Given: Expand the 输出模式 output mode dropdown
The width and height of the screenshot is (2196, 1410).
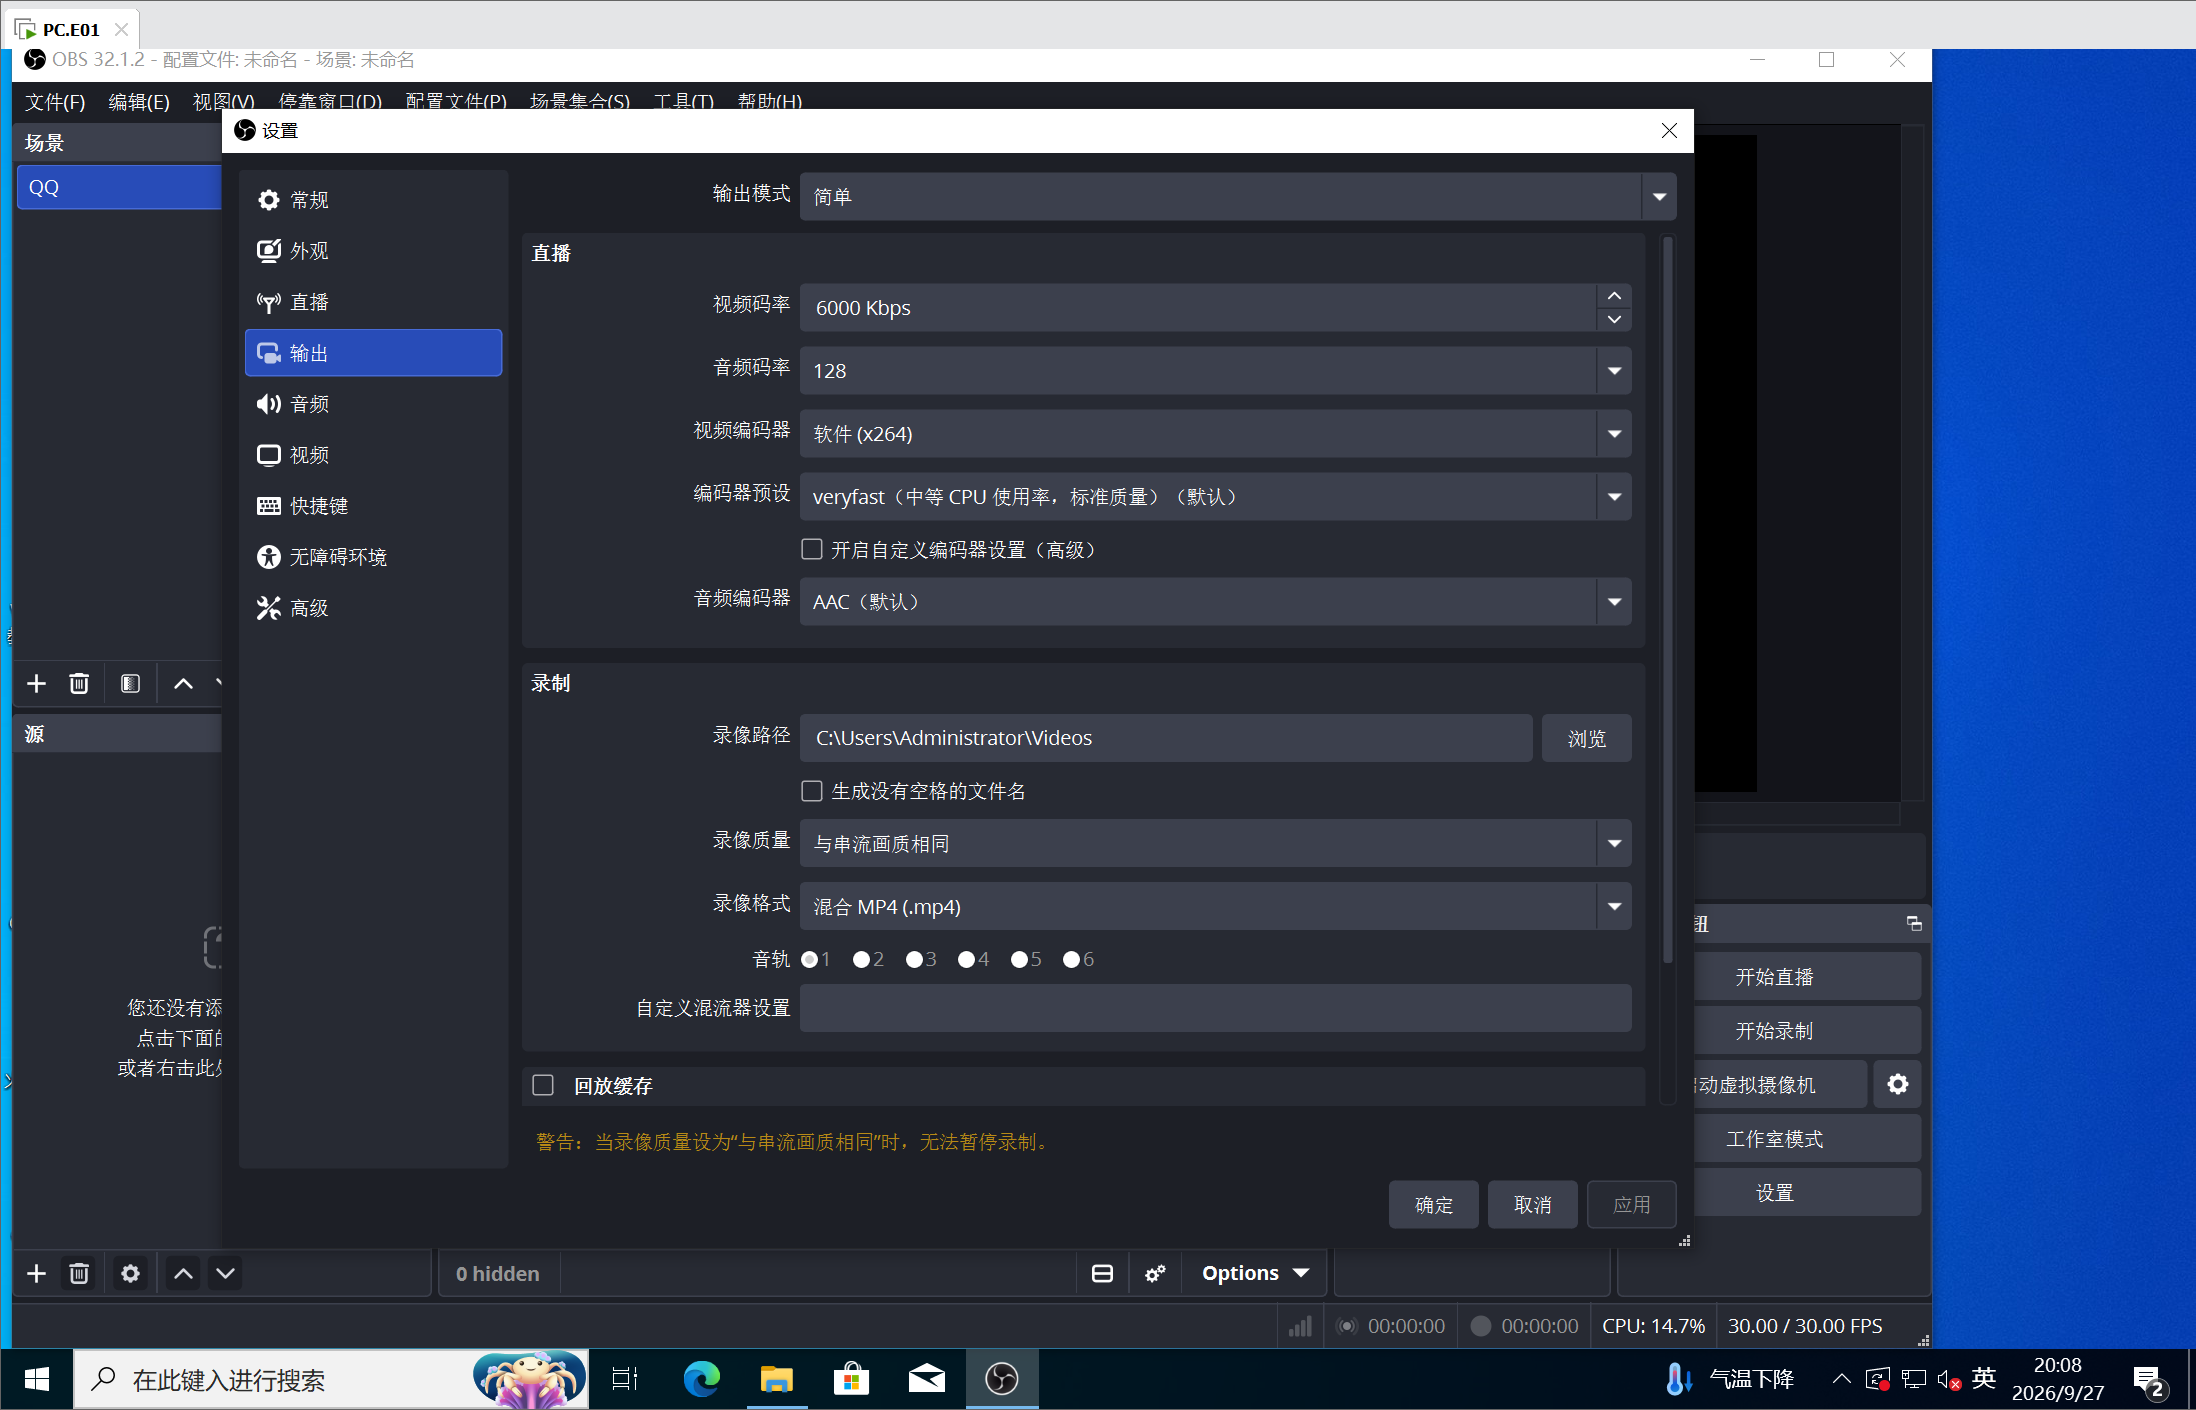Looking at the screenshot, I should tap(1238, 196).
